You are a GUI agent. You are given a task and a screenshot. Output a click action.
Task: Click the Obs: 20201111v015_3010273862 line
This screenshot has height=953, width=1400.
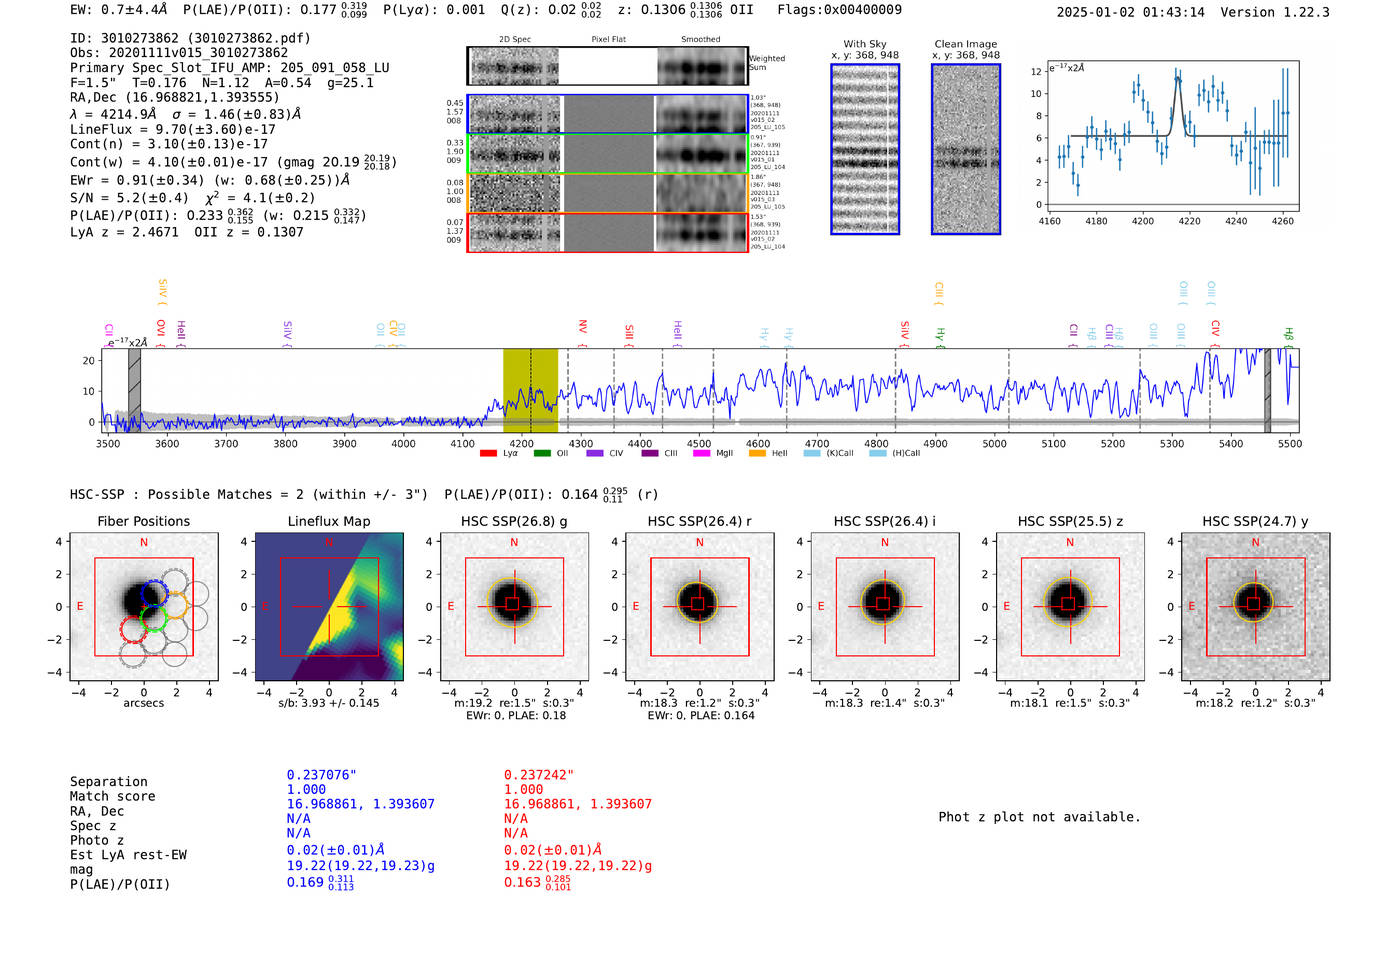[x=179, y=53]
